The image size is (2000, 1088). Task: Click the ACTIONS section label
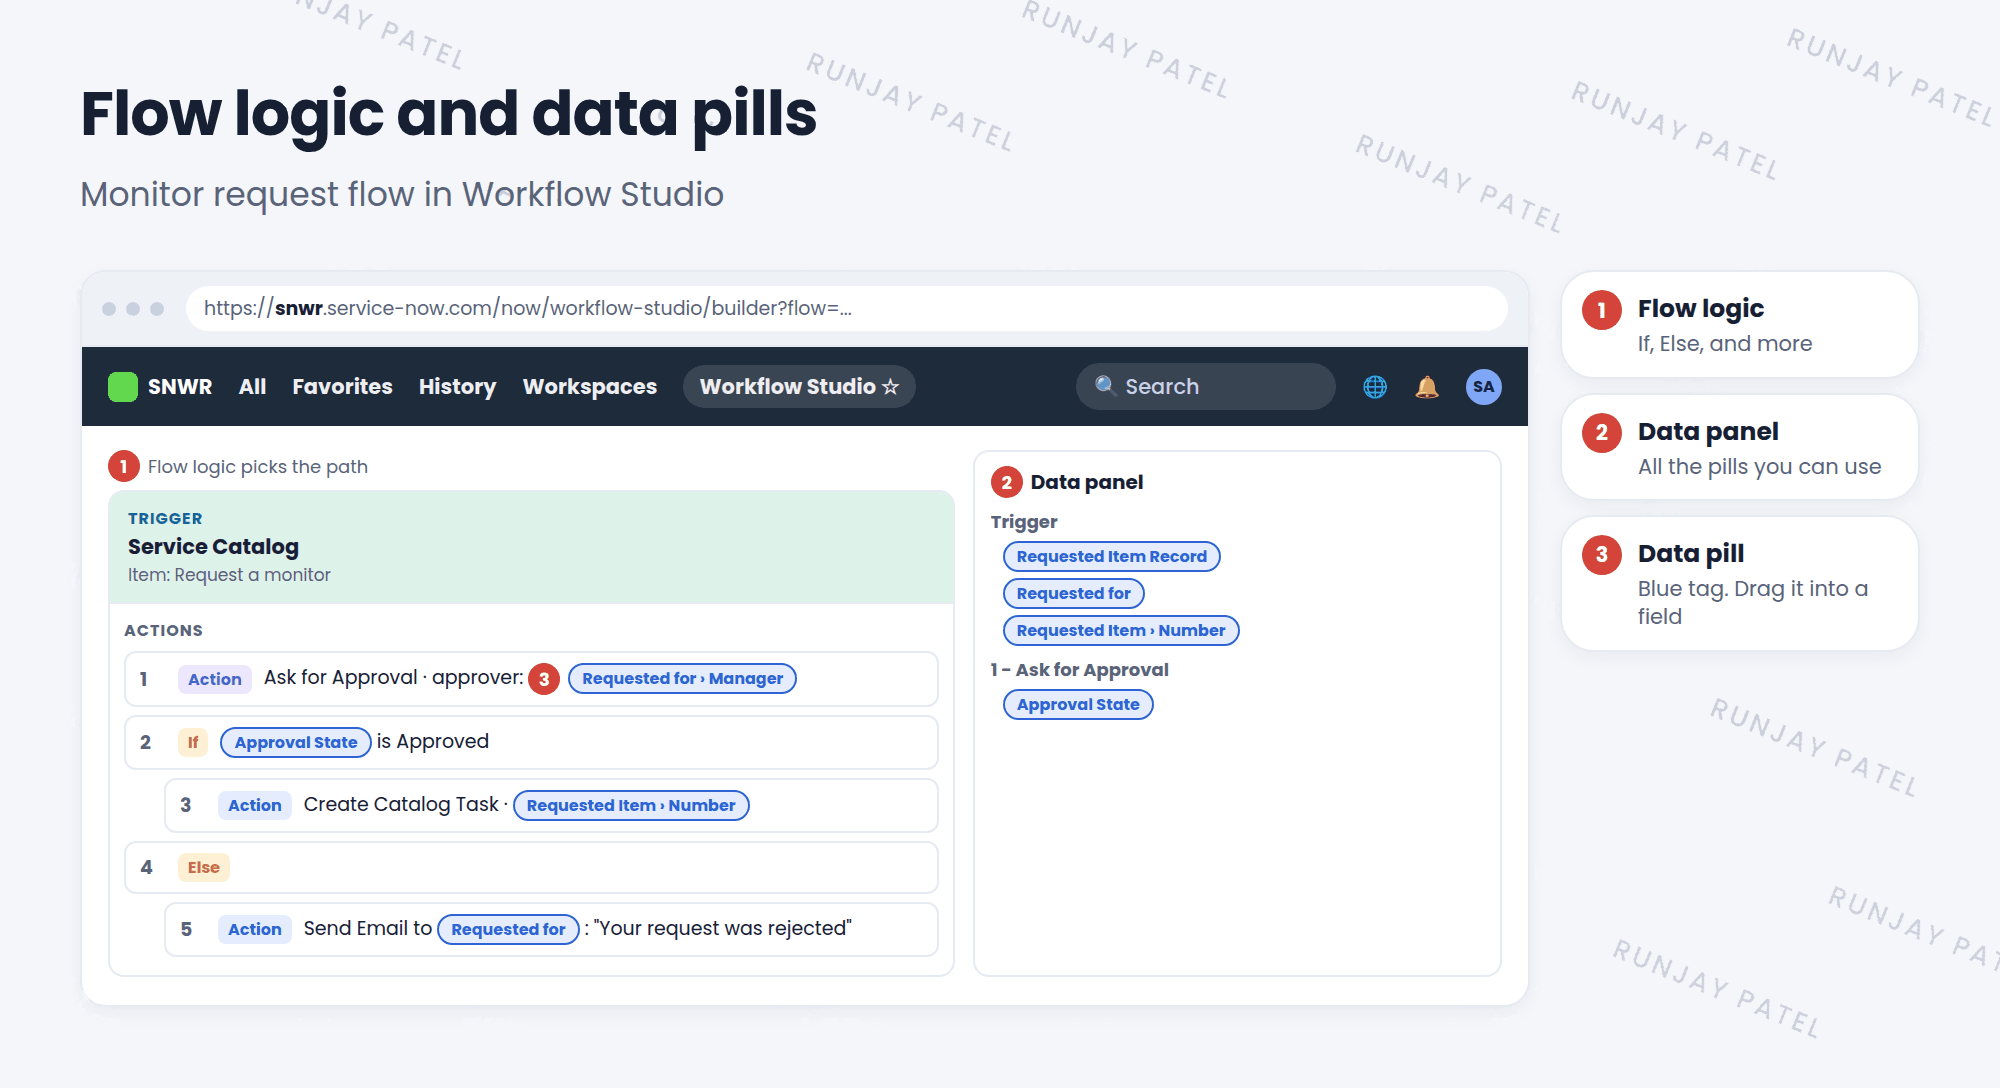tap(163, 630)
